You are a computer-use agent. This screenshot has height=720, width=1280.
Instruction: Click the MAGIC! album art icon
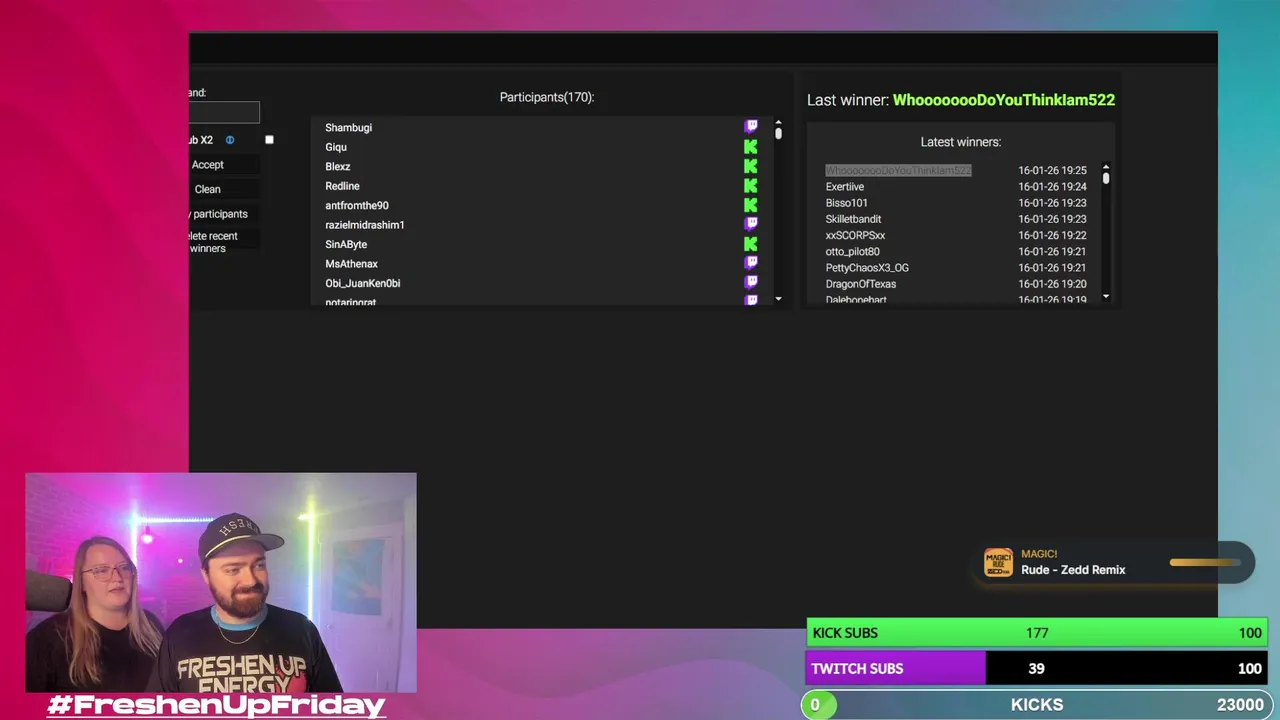pos(998,562)
